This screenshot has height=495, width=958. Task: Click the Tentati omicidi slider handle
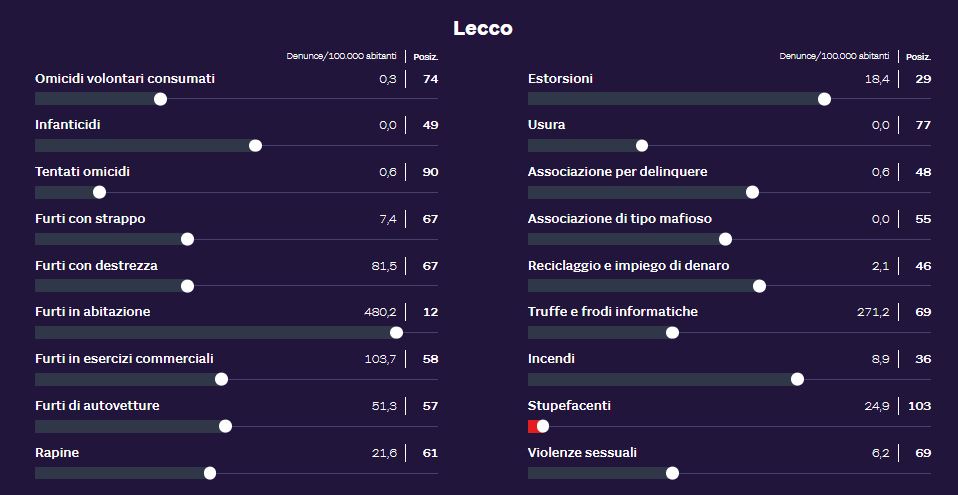99,192
